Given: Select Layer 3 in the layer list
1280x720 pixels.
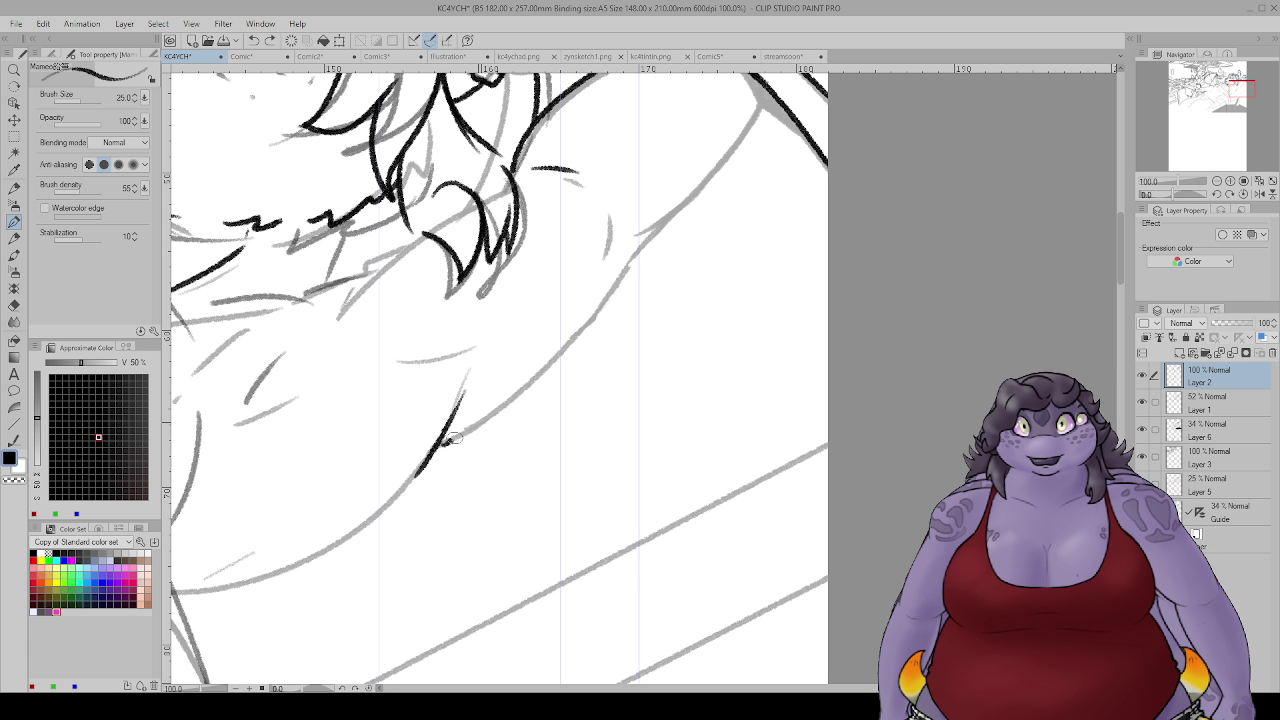Looking at the screenshot, I should [1220, 457].
